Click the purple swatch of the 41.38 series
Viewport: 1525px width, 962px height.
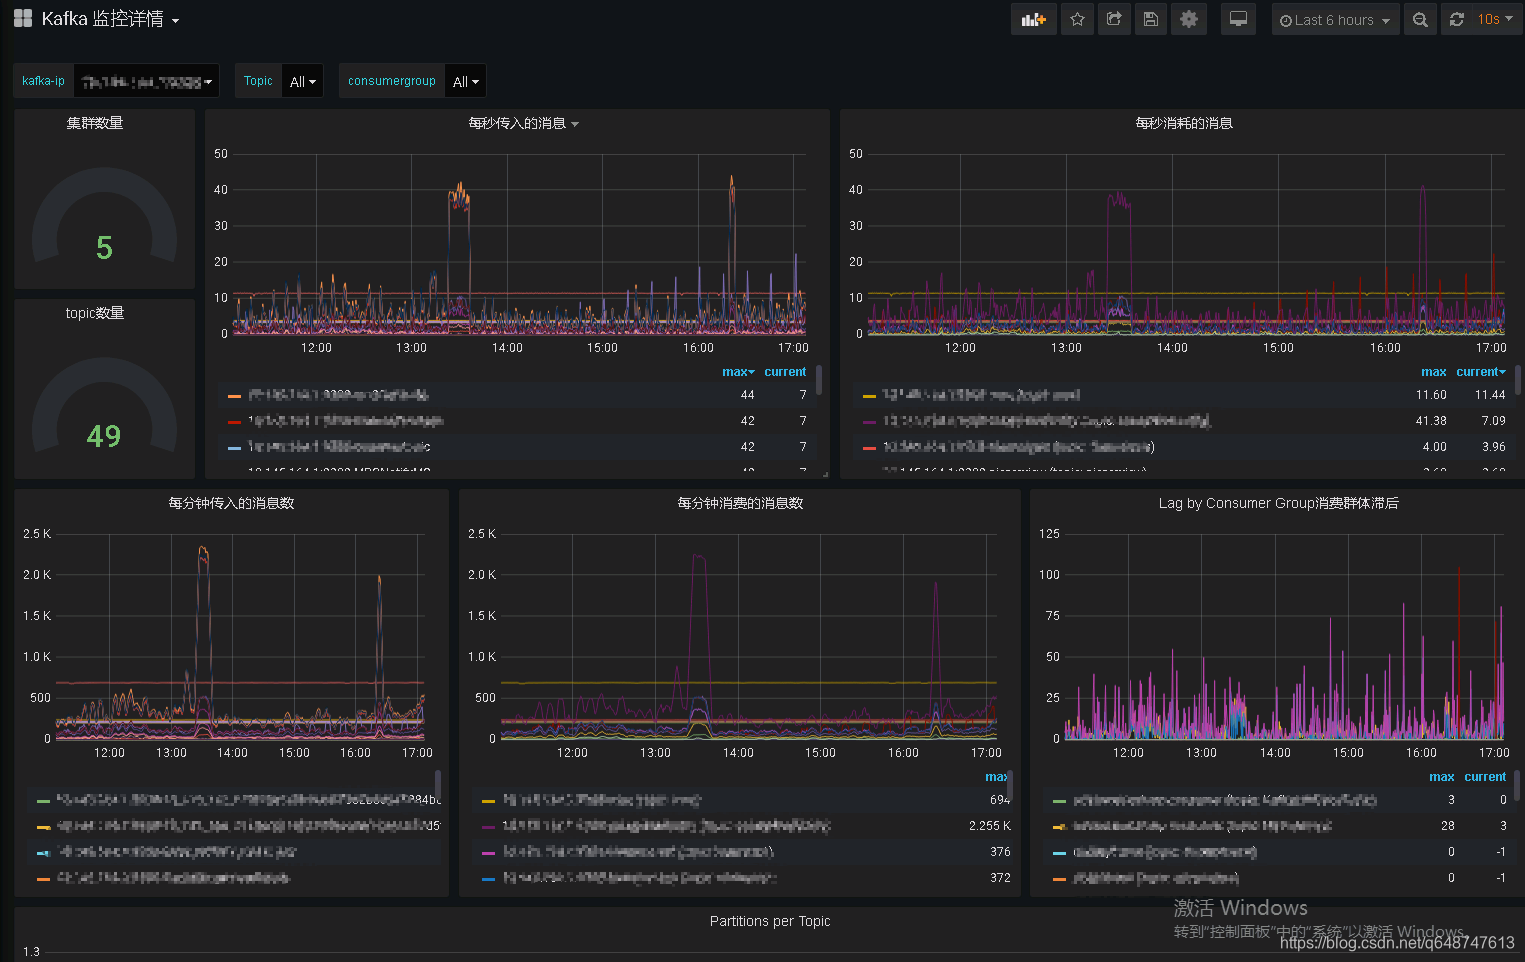(869, 421)
